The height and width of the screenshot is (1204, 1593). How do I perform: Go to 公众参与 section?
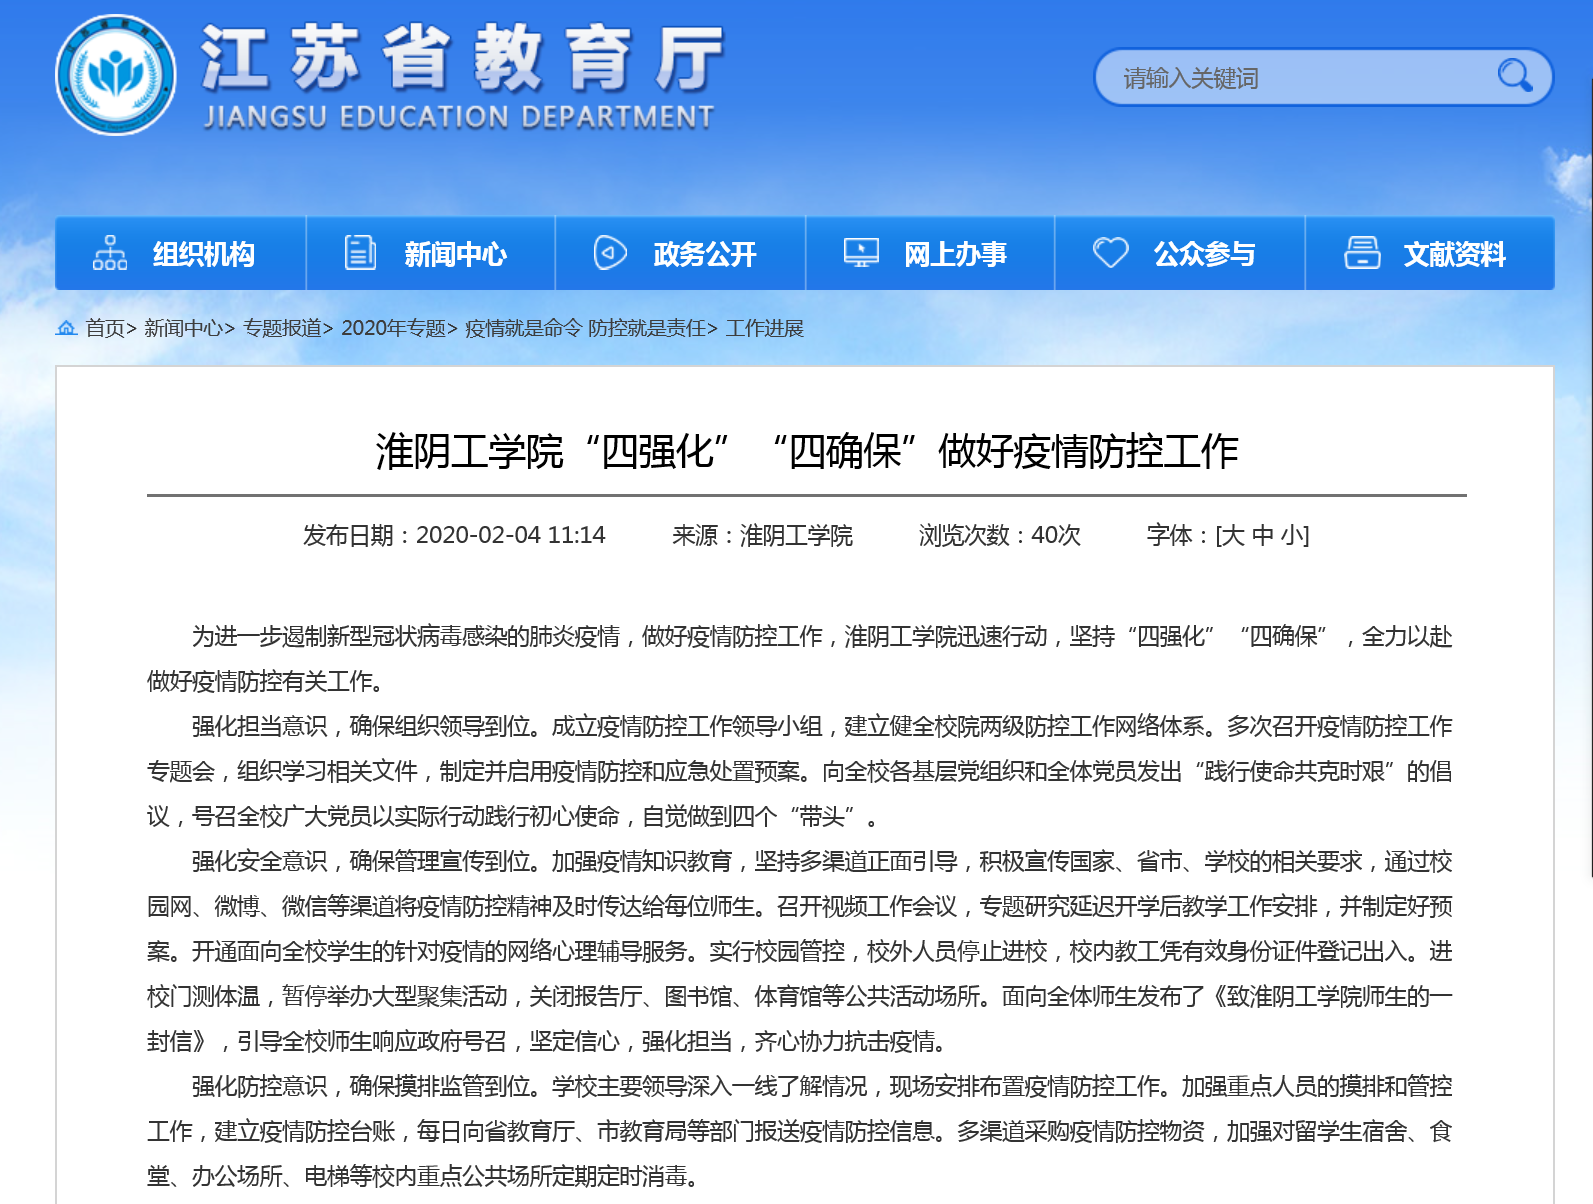click(1204, 254)
